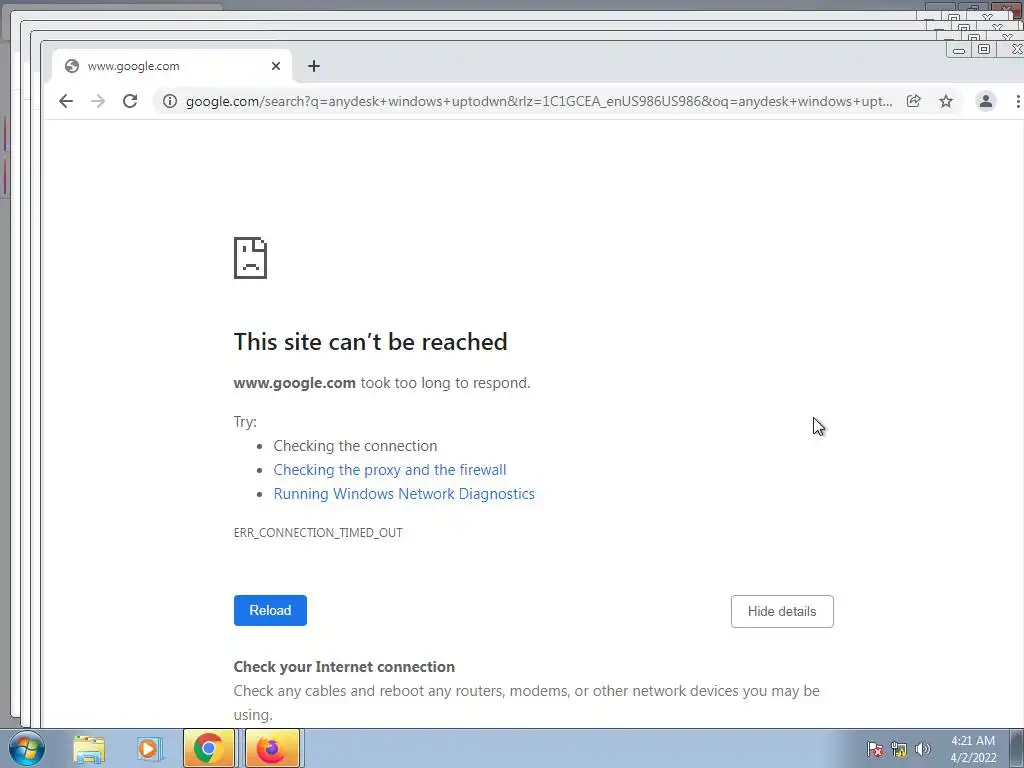
Task: Open the network status tray icon
Action: click(x=899, y=749)
